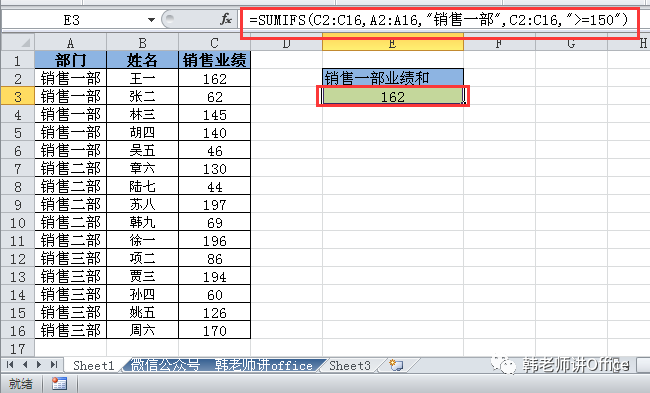Select row 3 header

[17, 97]
